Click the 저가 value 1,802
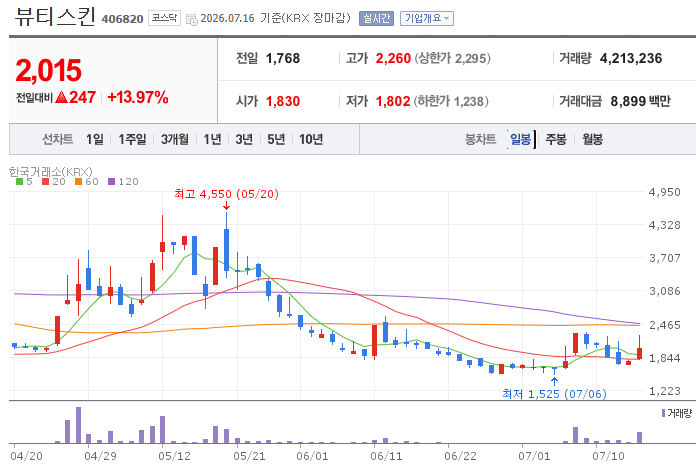Viewport: 696px width, 473px height. pos(393,101)
